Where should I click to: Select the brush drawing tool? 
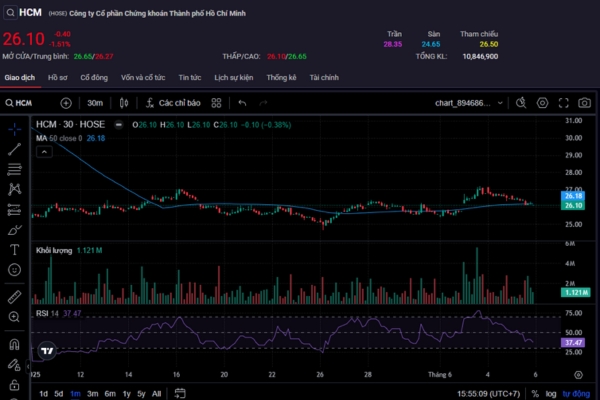[x=15, y=230]
